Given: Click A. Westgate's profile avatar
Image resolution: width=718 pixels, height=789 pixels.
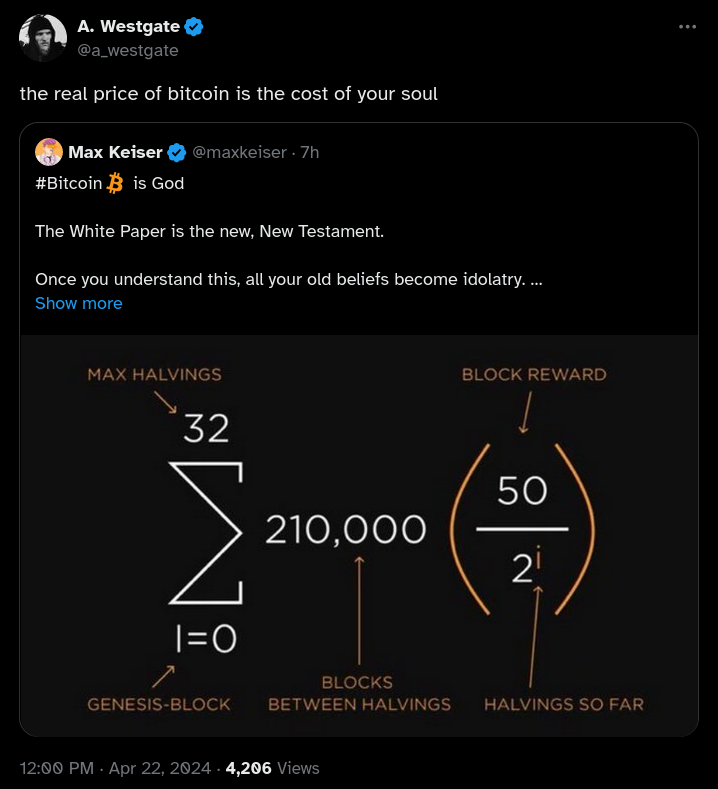Looking at the screenshot, I should tap(43, 39).
